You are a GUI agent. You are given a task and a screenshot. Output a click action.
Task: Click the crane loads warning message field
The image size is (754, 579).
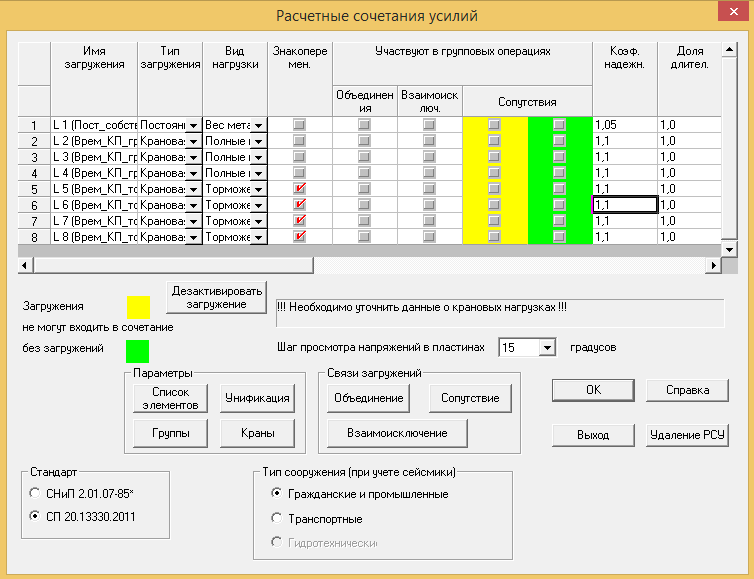(500, 313)
